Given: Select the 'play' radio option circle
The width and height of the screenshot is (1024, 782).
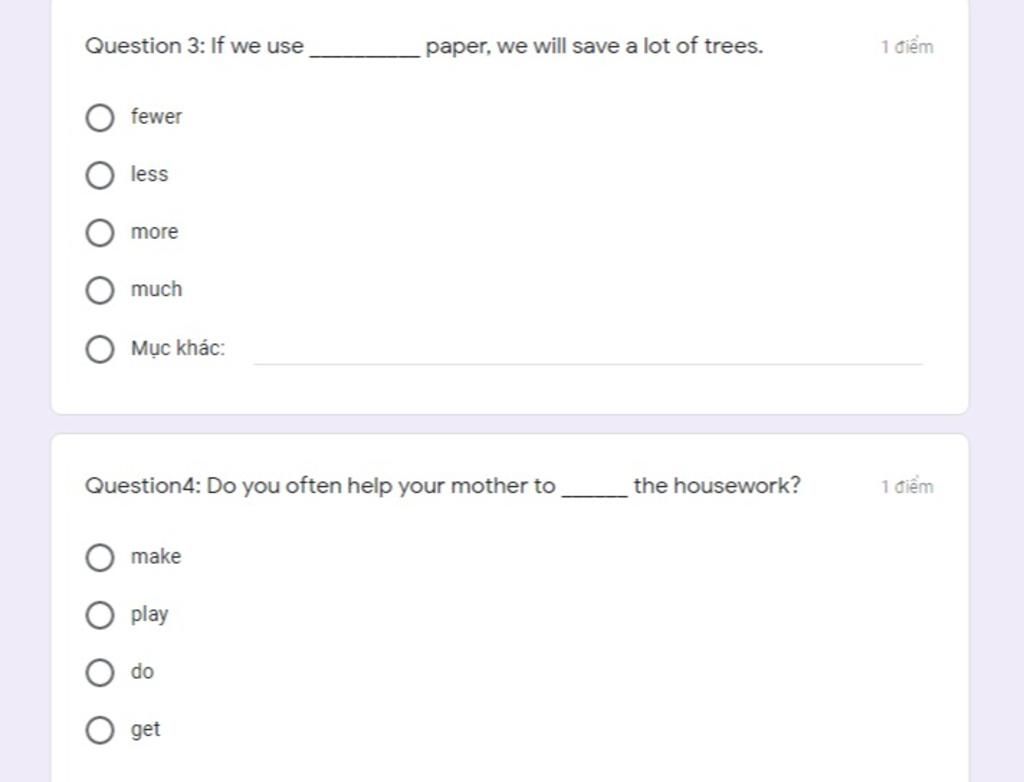Looking at the screenshot, I should [100, 615].
